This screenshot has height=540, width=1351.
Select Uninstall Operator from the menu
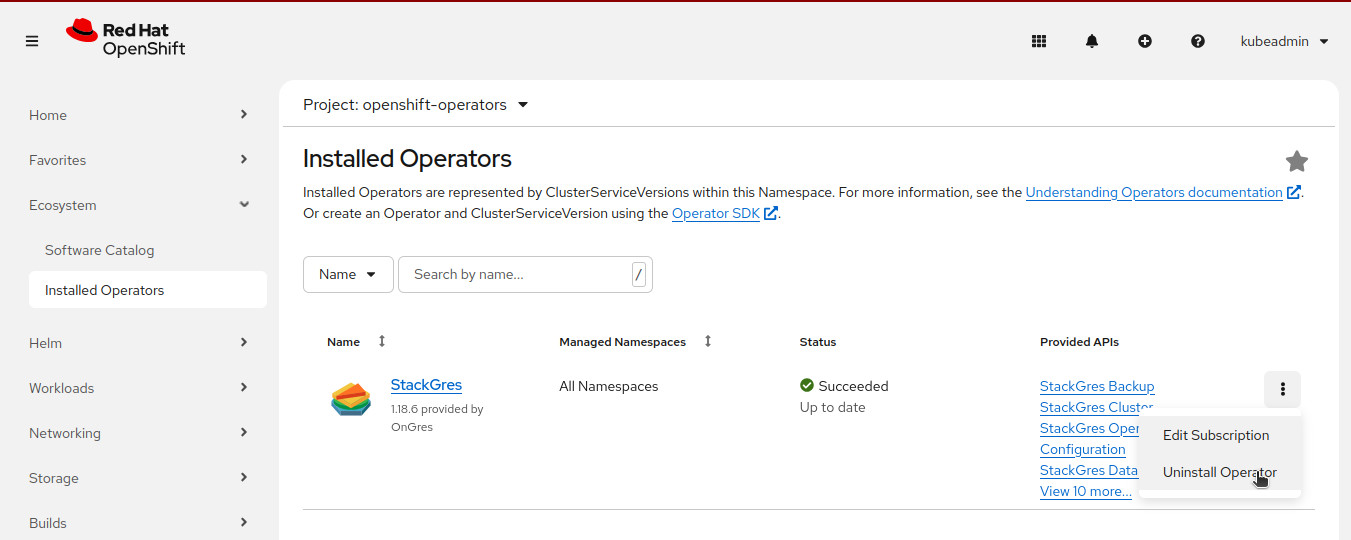click(1220, 472)
